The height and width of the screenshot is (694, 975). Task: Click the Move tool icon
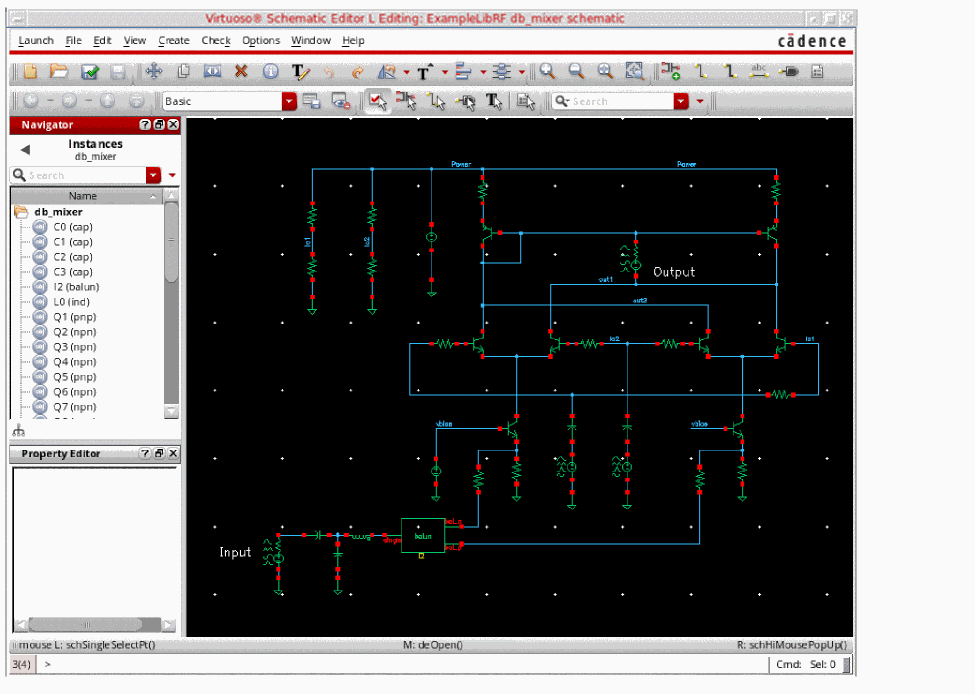point(154,72)
